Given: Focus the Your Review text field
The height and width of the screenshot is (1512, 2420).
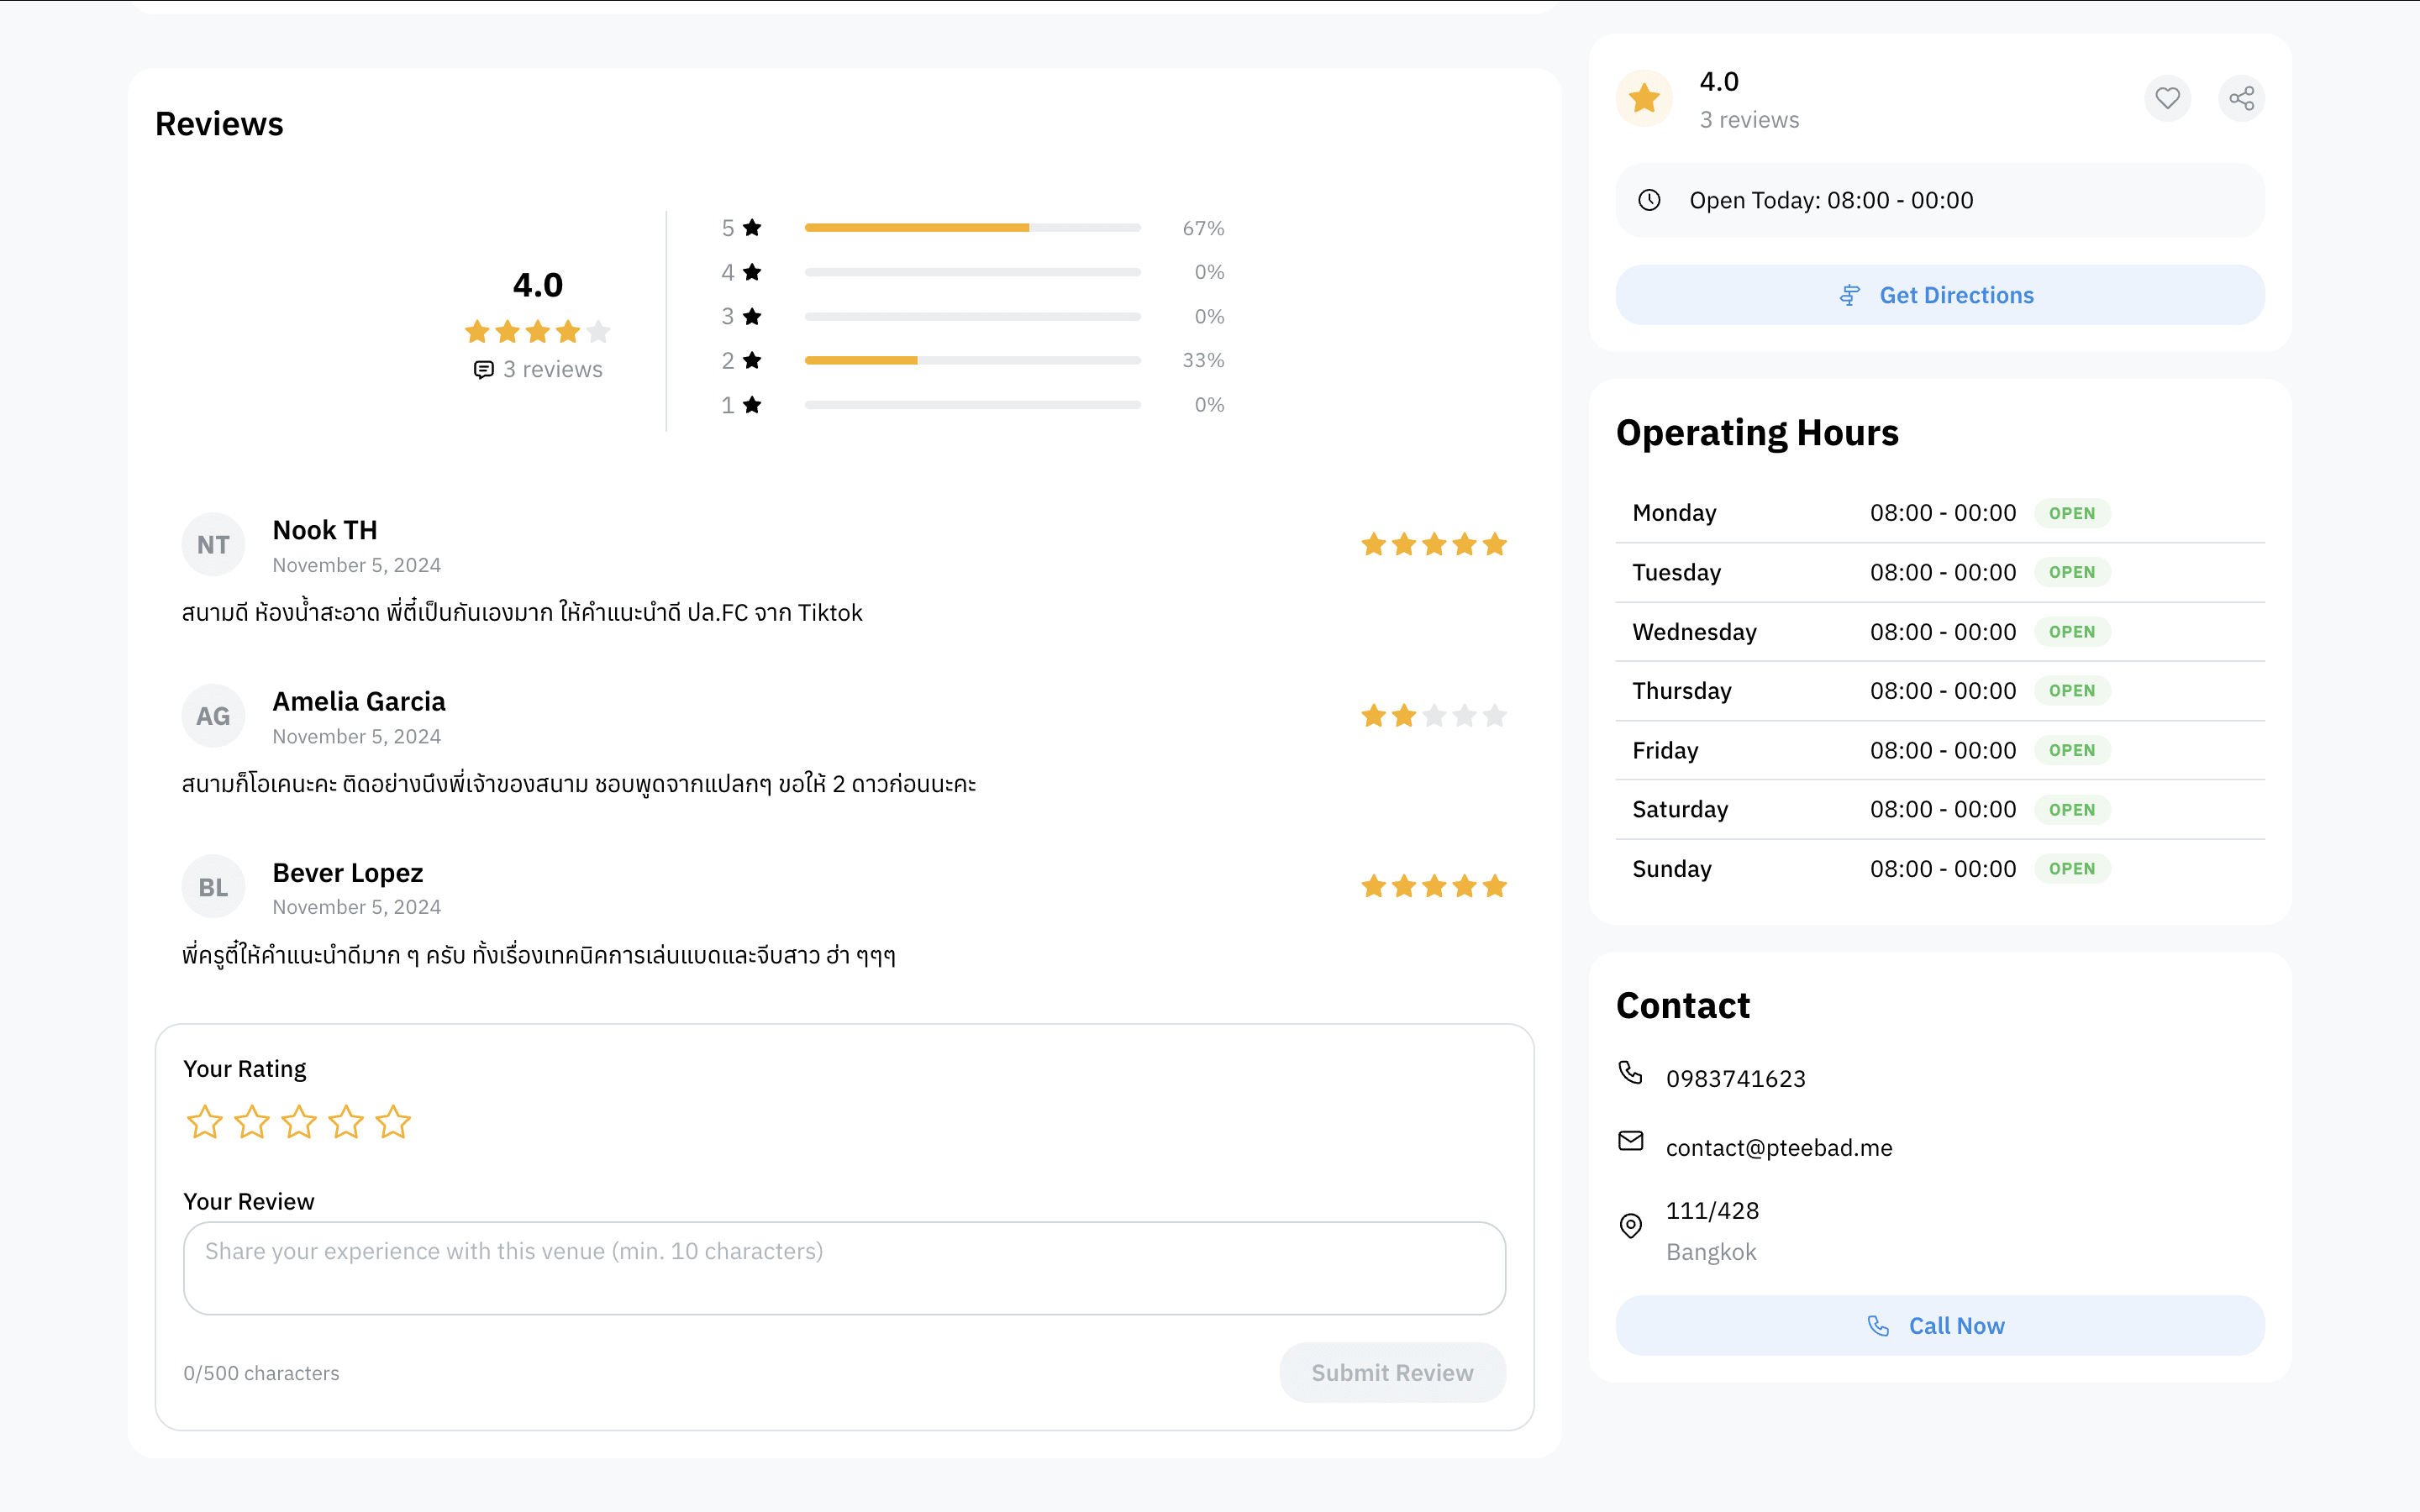Looking at the screenshot, I should point(844,1267).
